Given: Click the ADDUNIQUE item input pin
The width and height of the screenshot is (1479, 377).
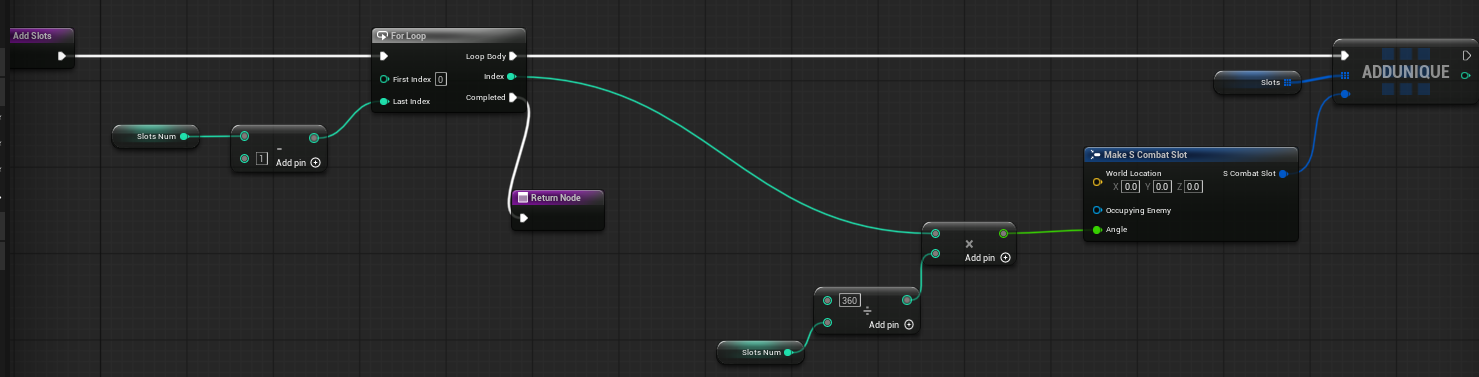Looking at the screenshot, I should [x=1345, y=95].
